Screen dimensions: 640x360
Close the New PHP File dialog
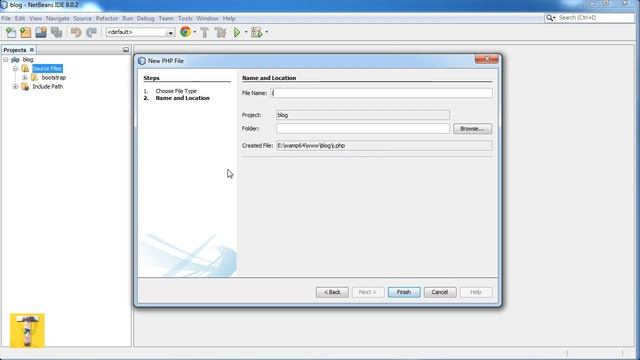tap(487, 59)
